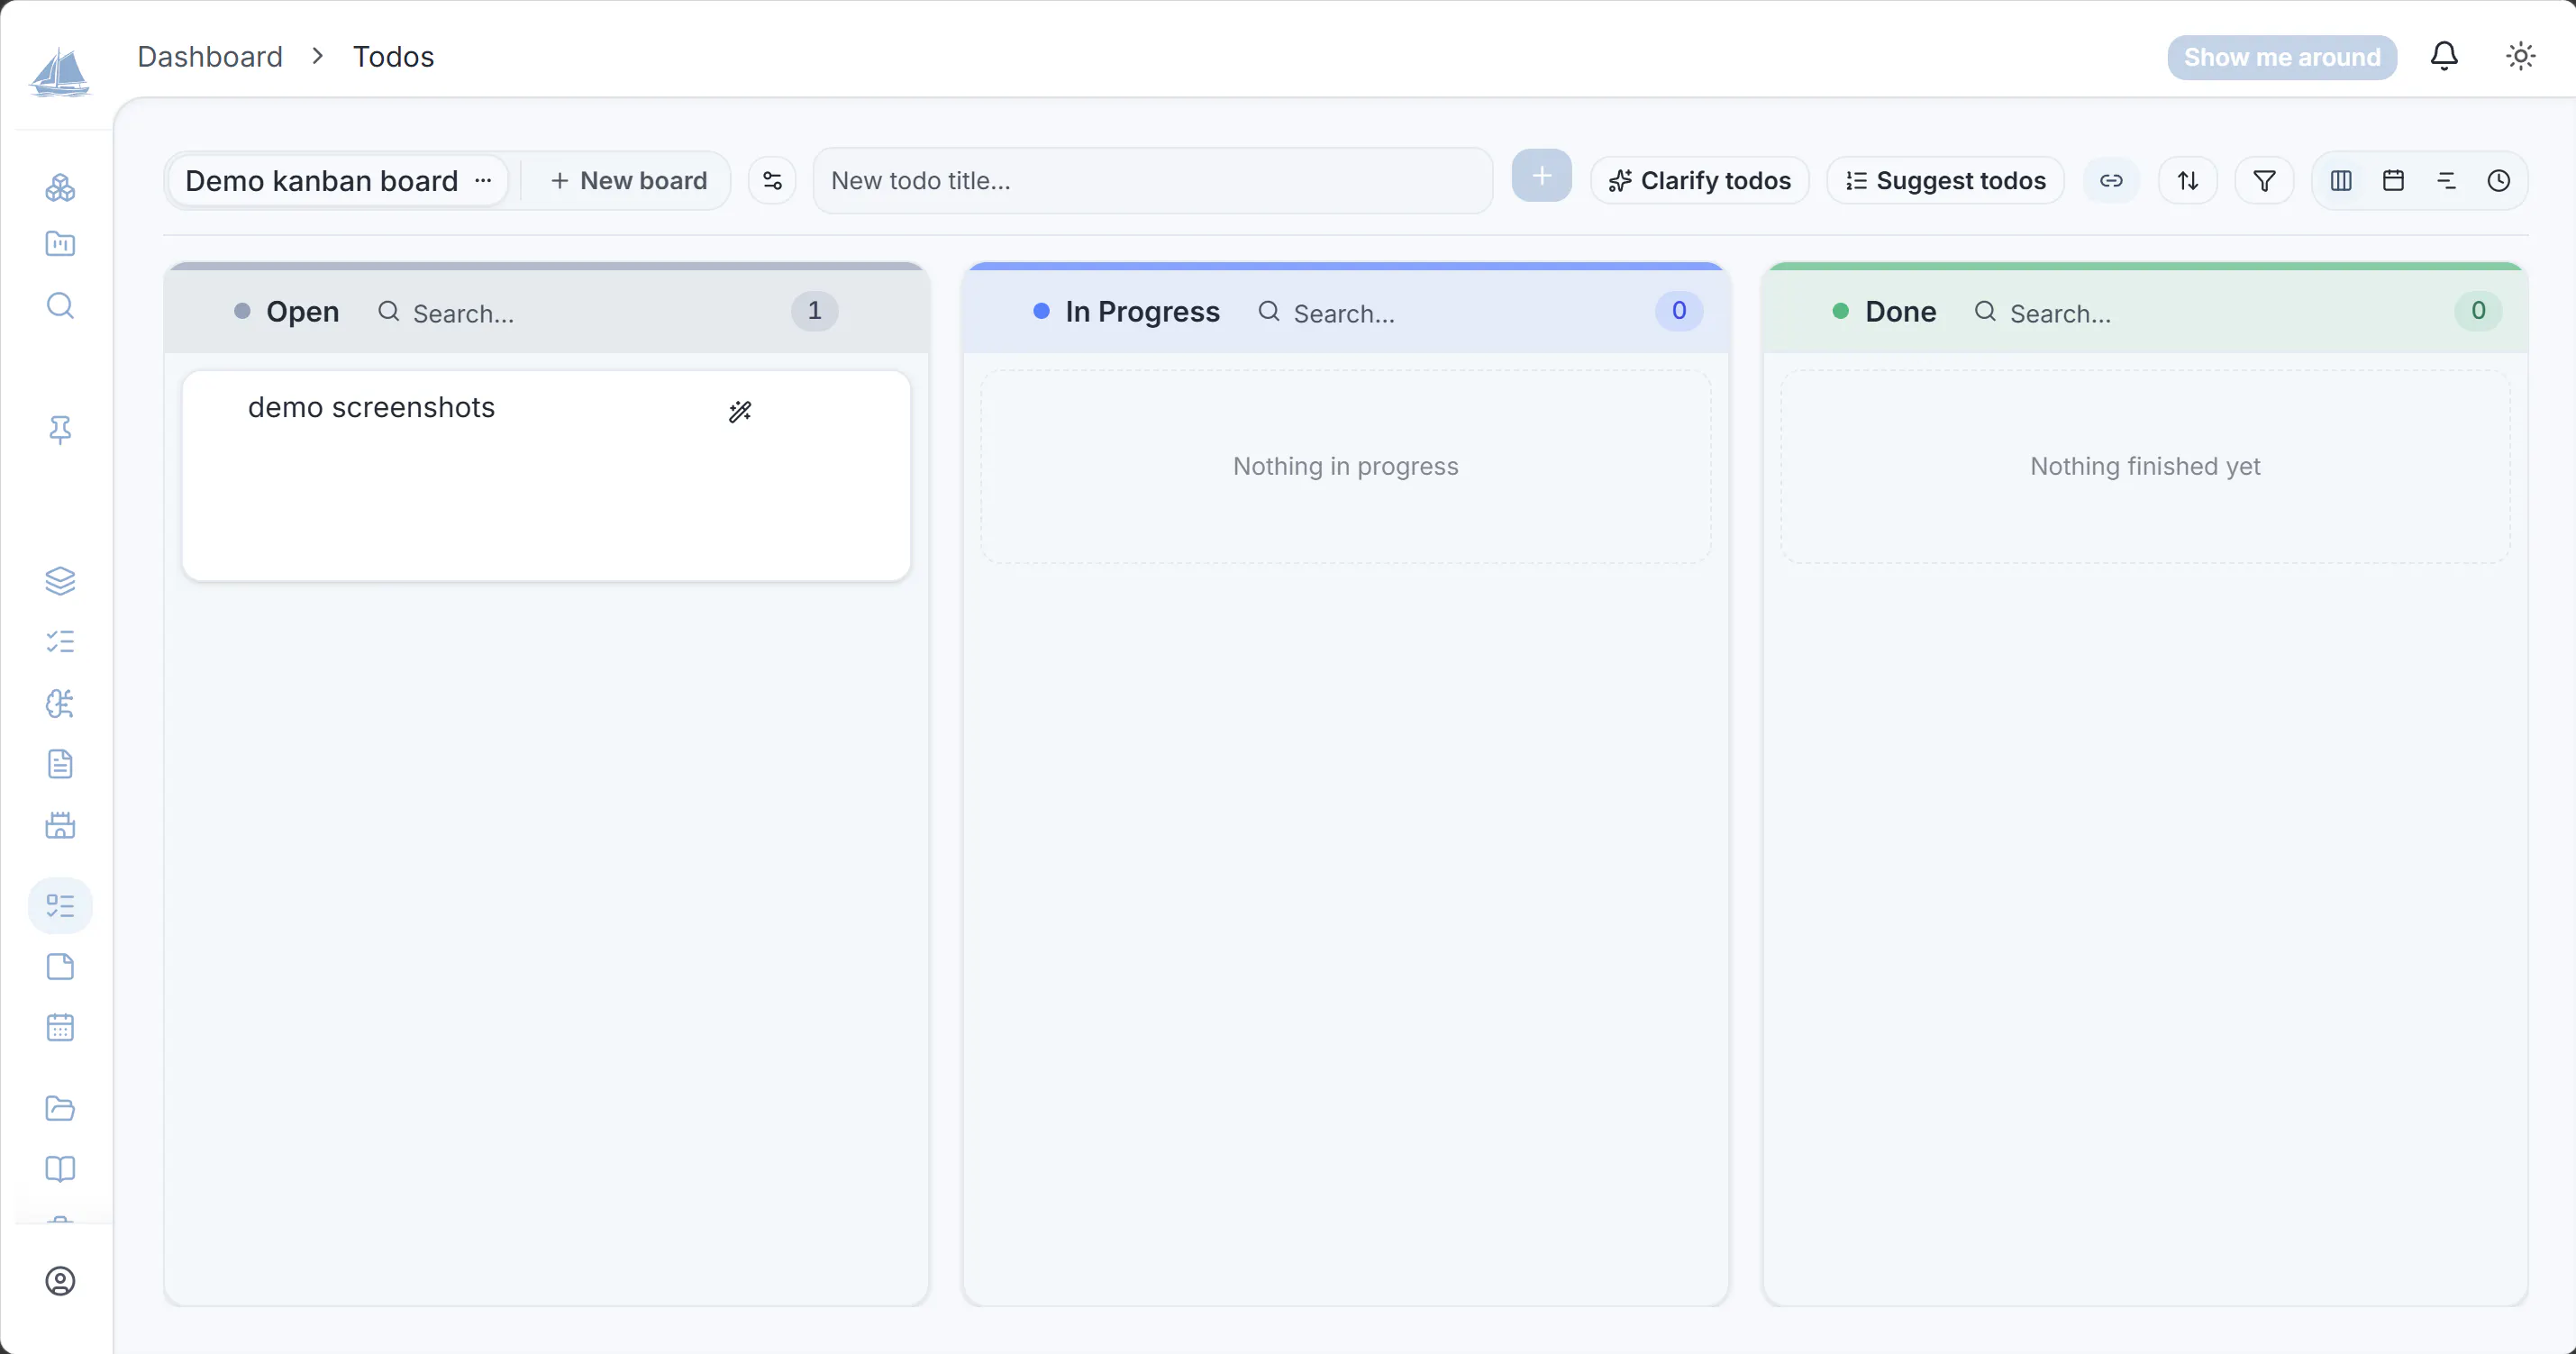Open the blank note sidebar icon
The image size is (2576, 1354).
coord(60,967)
